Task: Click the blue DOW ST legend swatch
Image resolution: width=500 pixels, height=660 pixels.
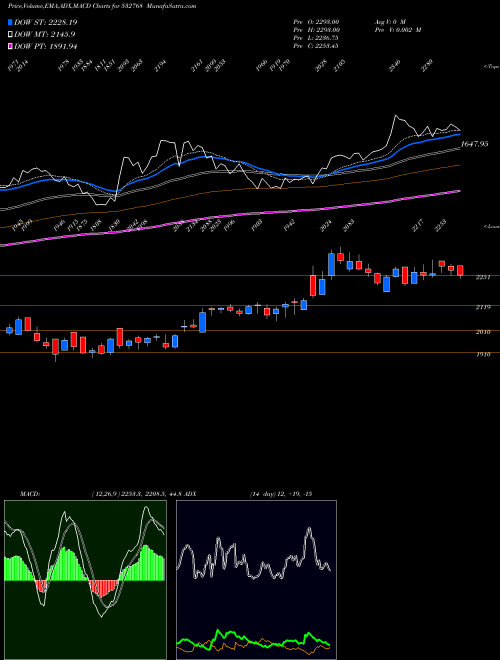Action: pyautogui.click(x=11, y=22)
